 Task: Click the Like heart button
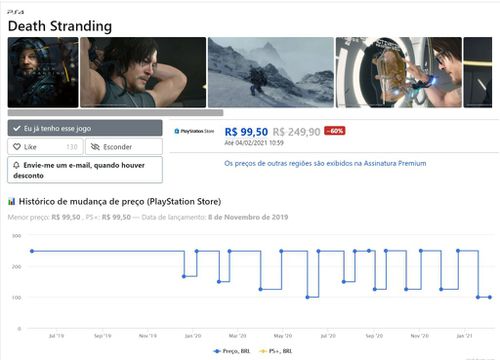tap(45, 147)
